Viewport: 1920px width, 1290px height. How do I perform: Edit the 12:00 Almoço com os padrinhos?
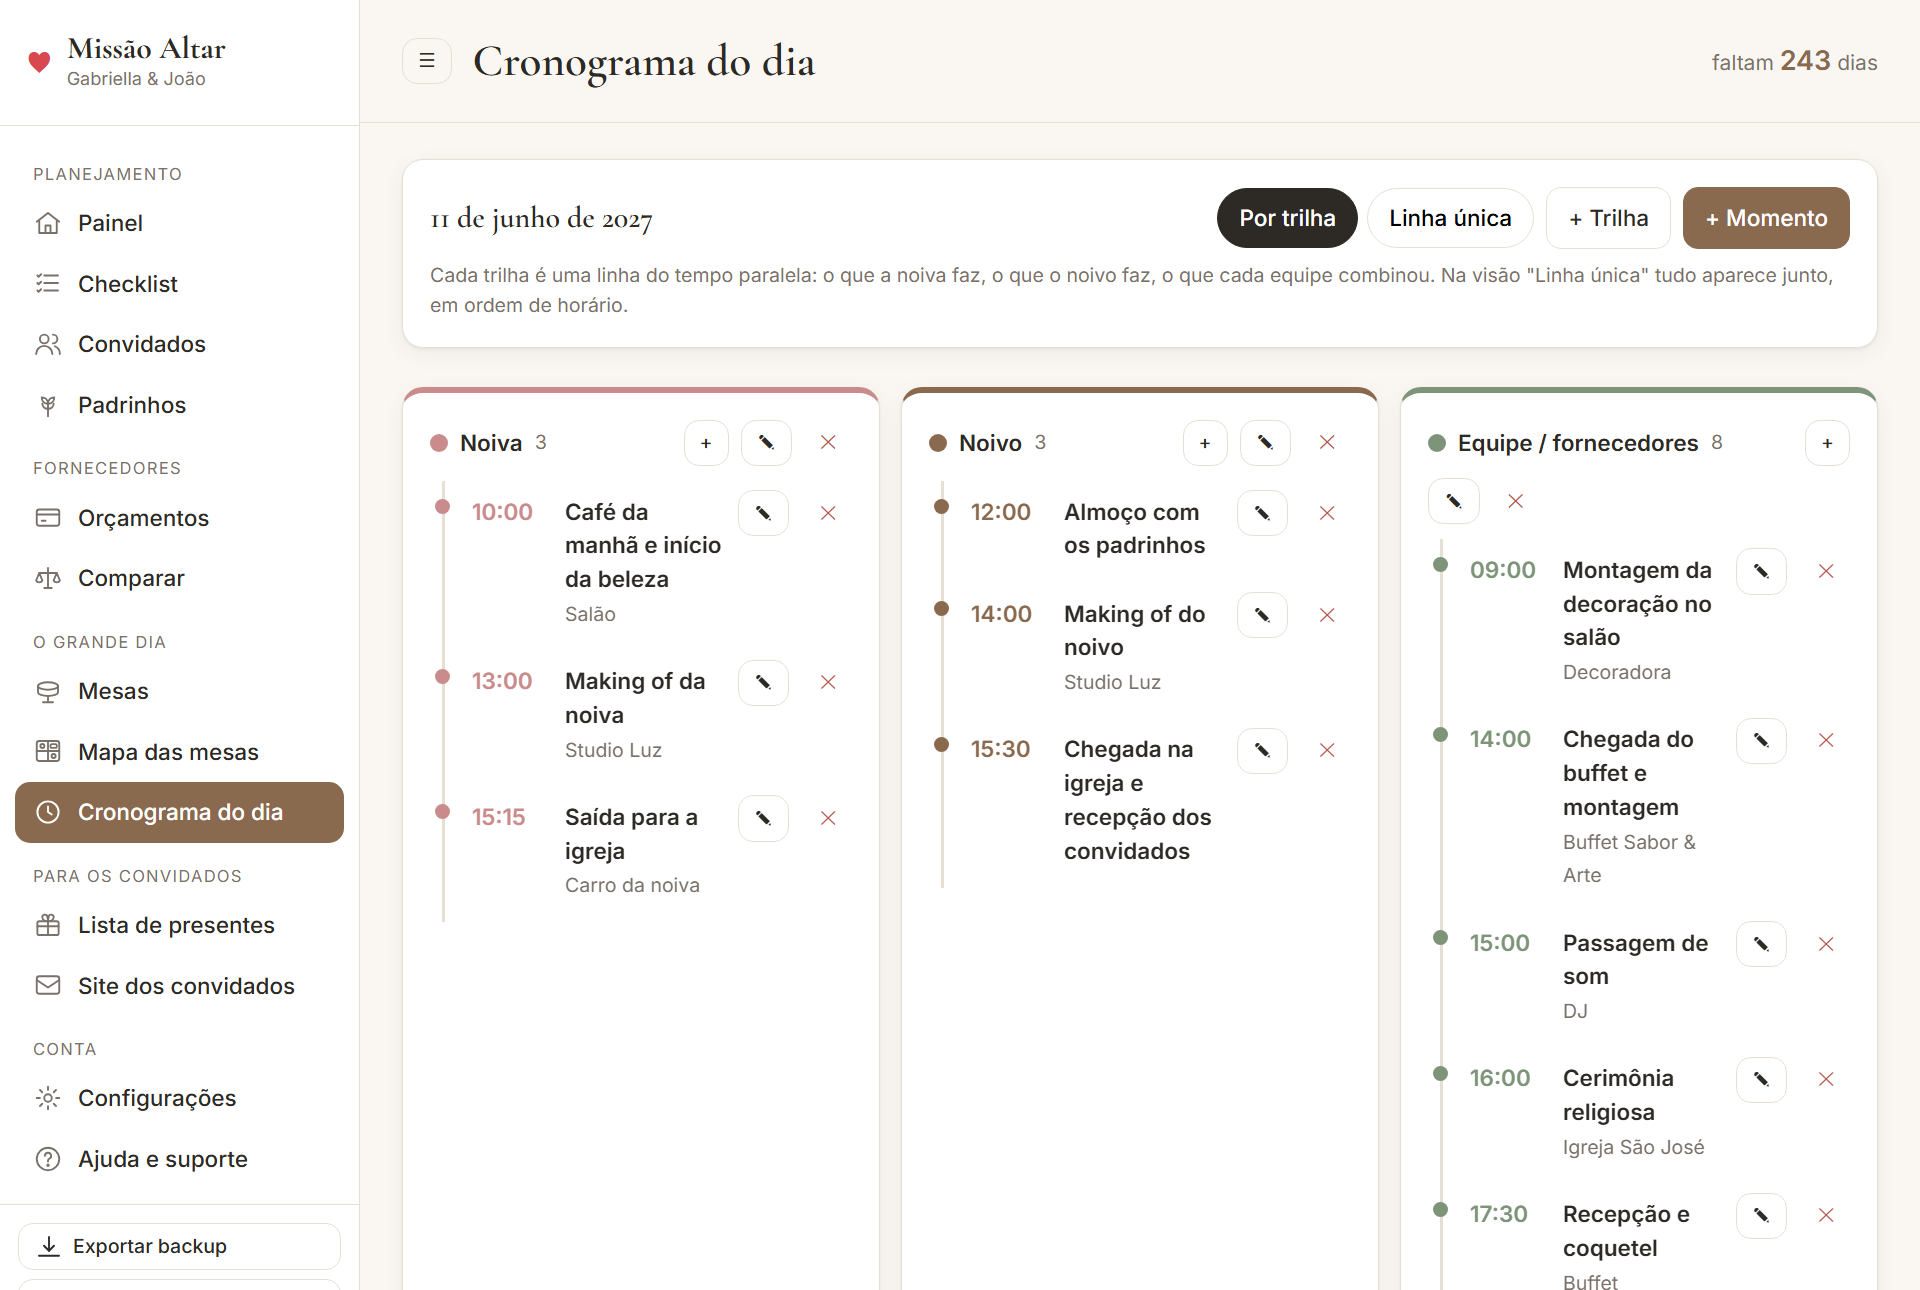(1262, 513)
